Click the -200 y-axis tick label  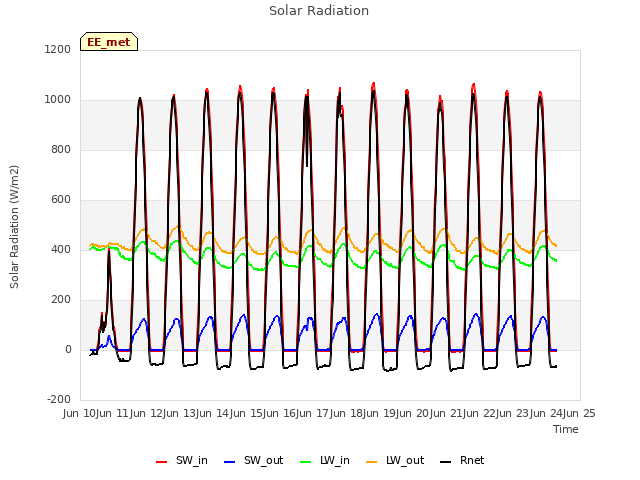click(59, 399)
